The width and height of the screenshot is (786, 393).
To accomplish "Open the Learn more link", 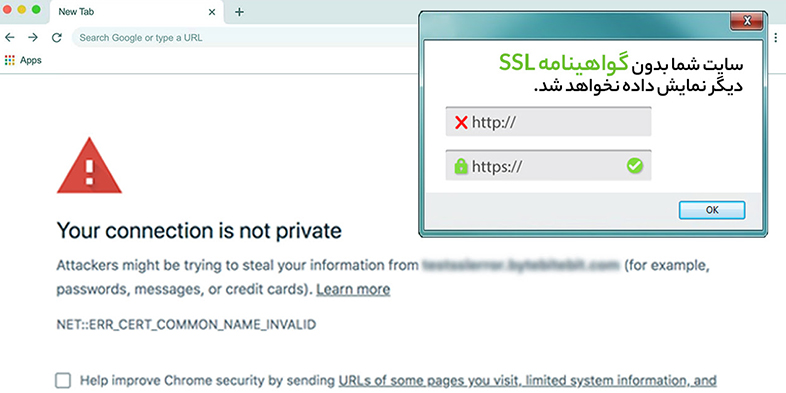I will (x=353, y=290).
